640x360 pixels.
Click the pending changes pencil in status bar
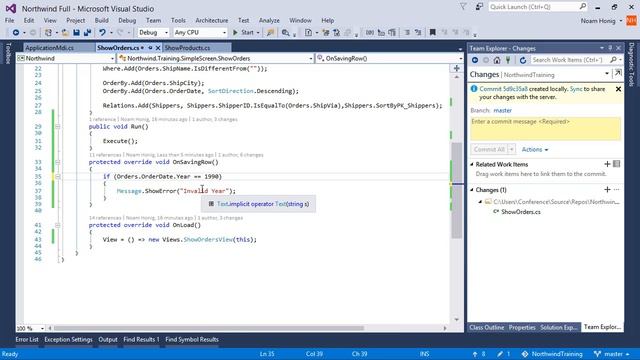point(504,354)
